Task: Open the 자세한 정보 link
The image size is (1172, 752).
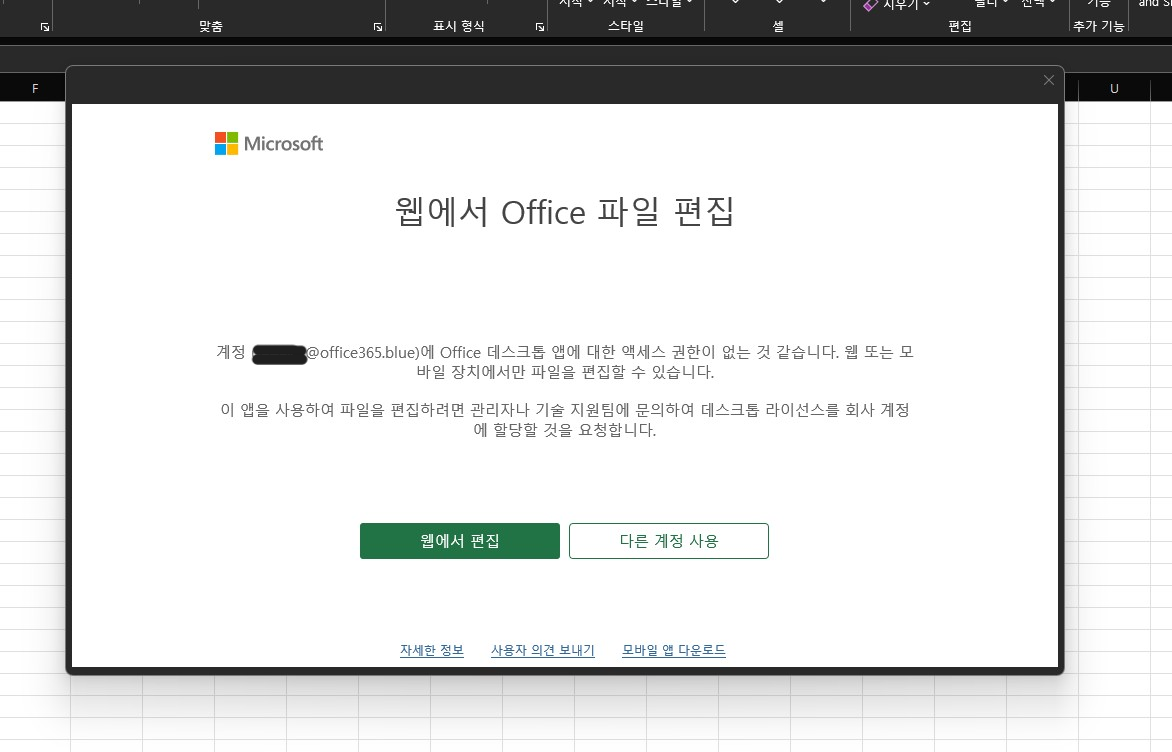Action: pyautogui.click(x=432, y=650)
